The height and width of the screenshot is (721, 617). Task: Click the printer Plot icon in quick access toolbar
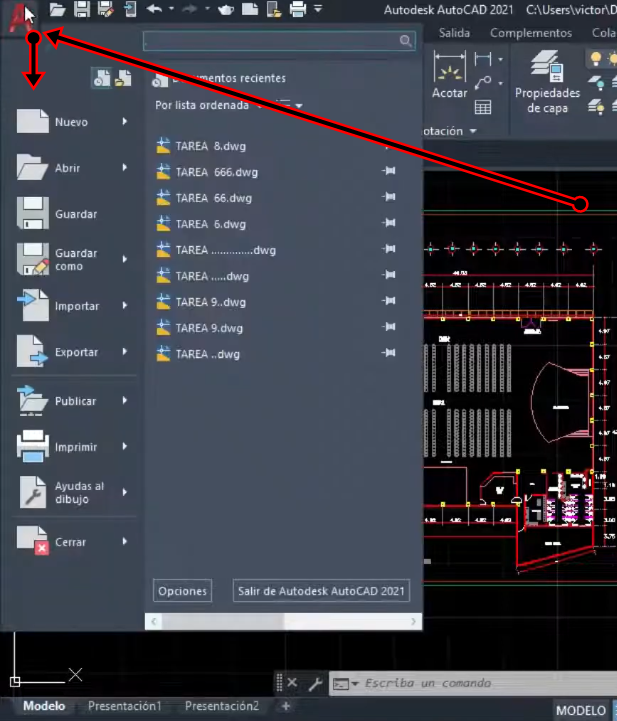tap(297, 9)
